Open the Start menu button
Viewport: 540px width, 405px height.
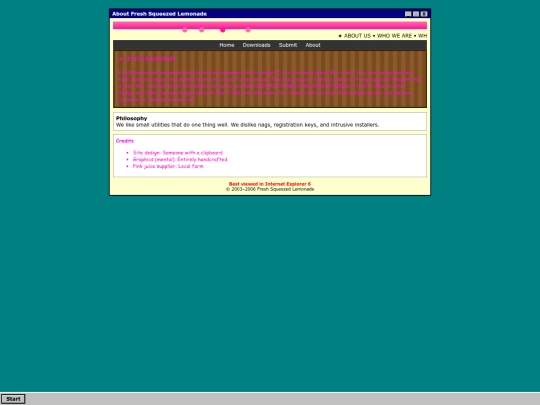(x=13, y=399)
